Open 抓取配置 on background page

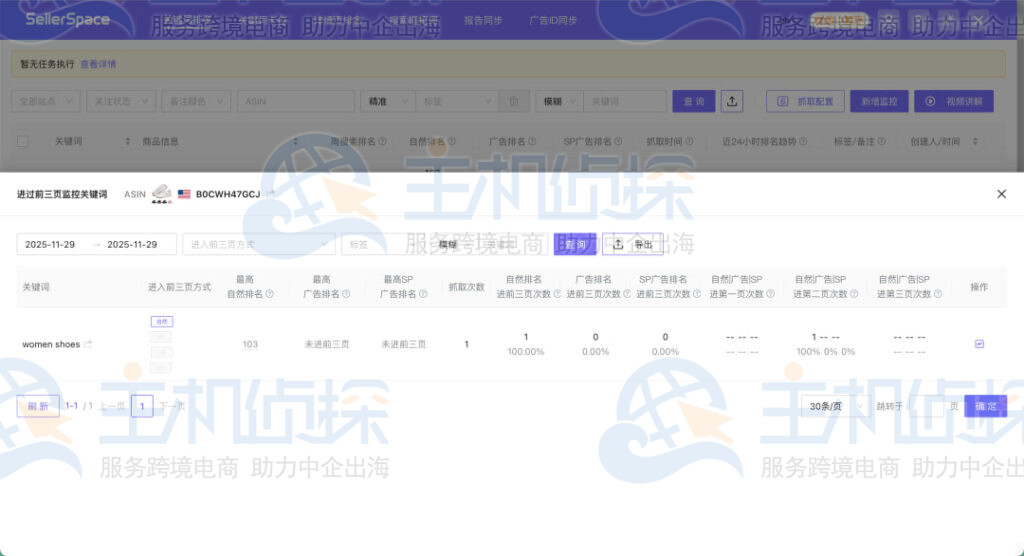click(805, 101)
